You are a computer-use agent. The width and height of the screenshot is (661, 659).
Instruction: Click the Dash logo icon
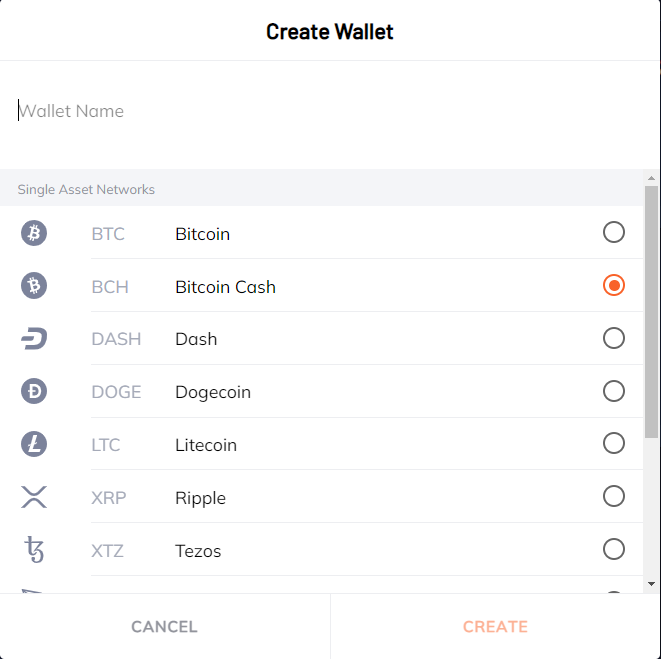34,339
